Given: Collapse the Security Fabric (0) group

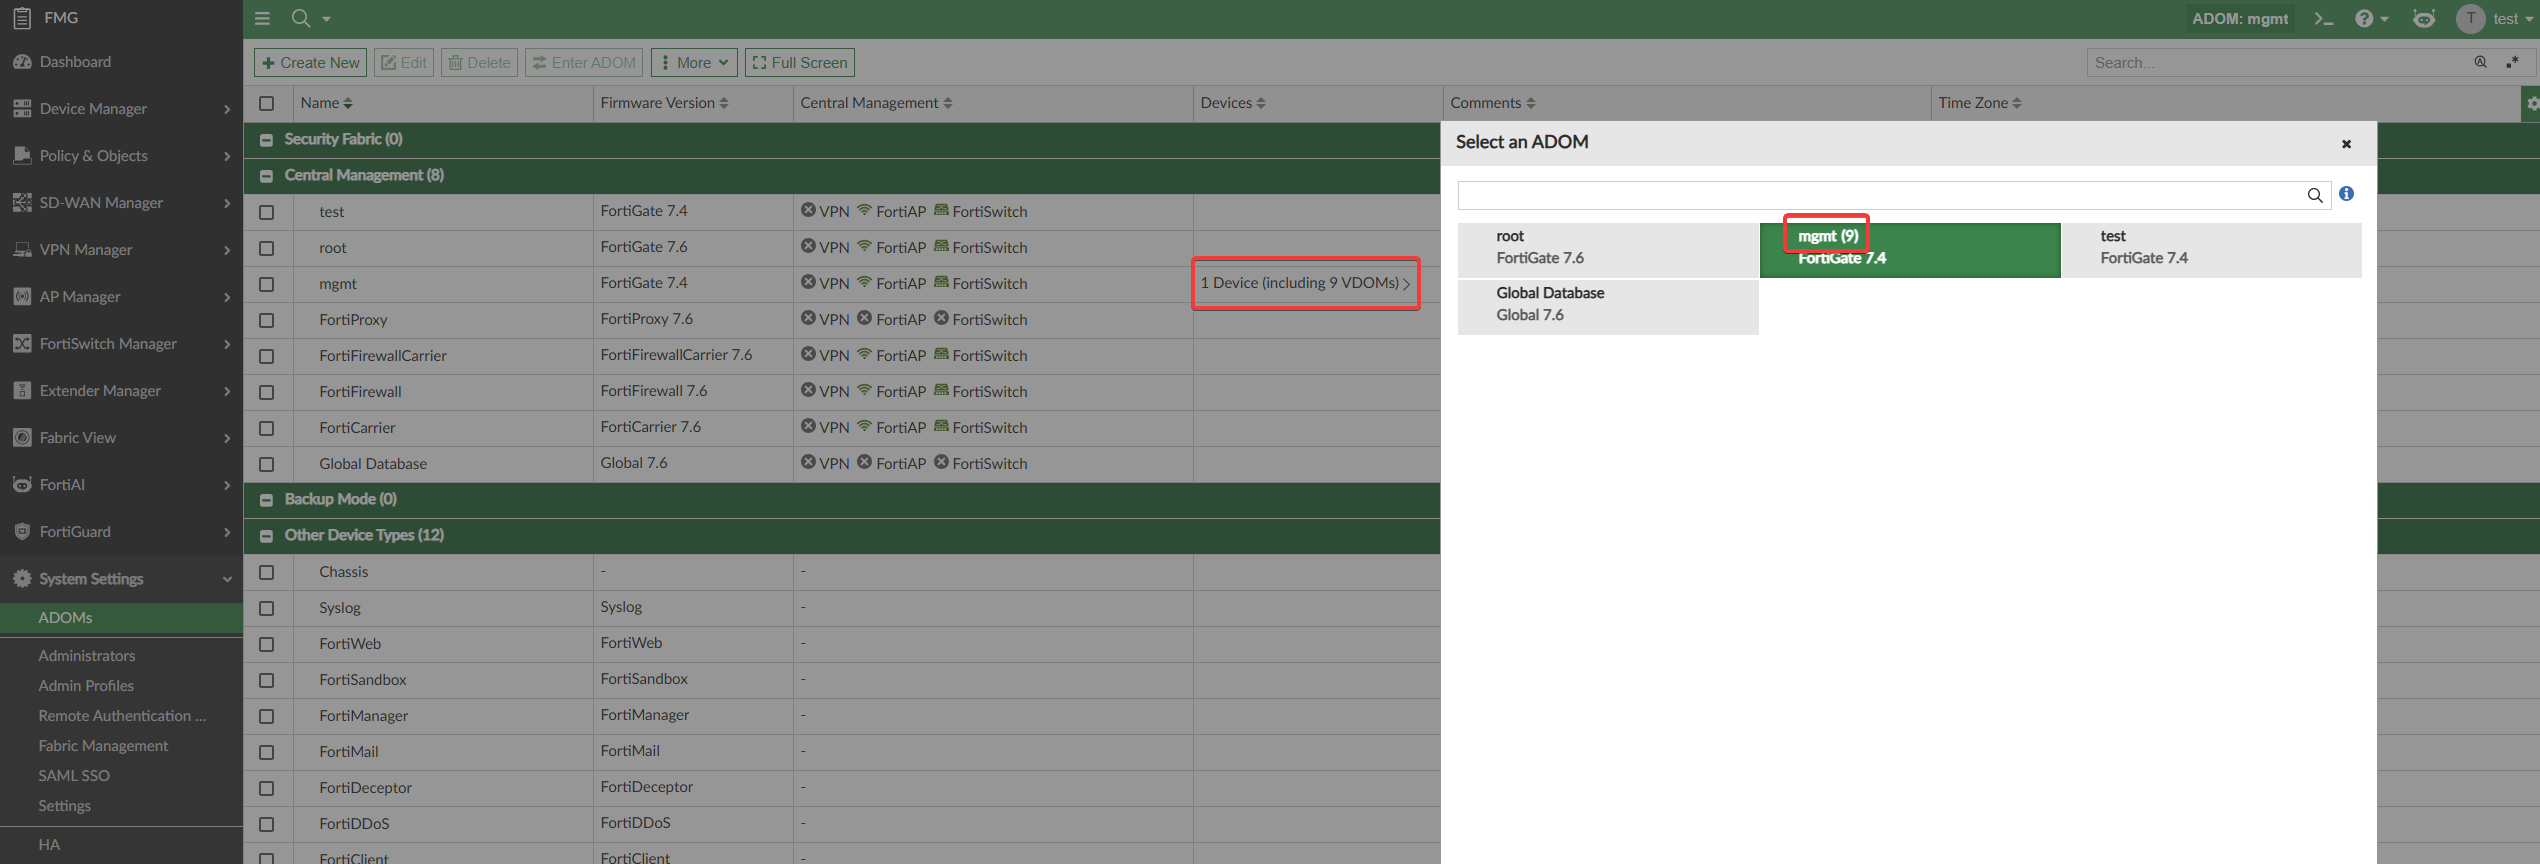Looking at the screenshot, I should [266, 140].
